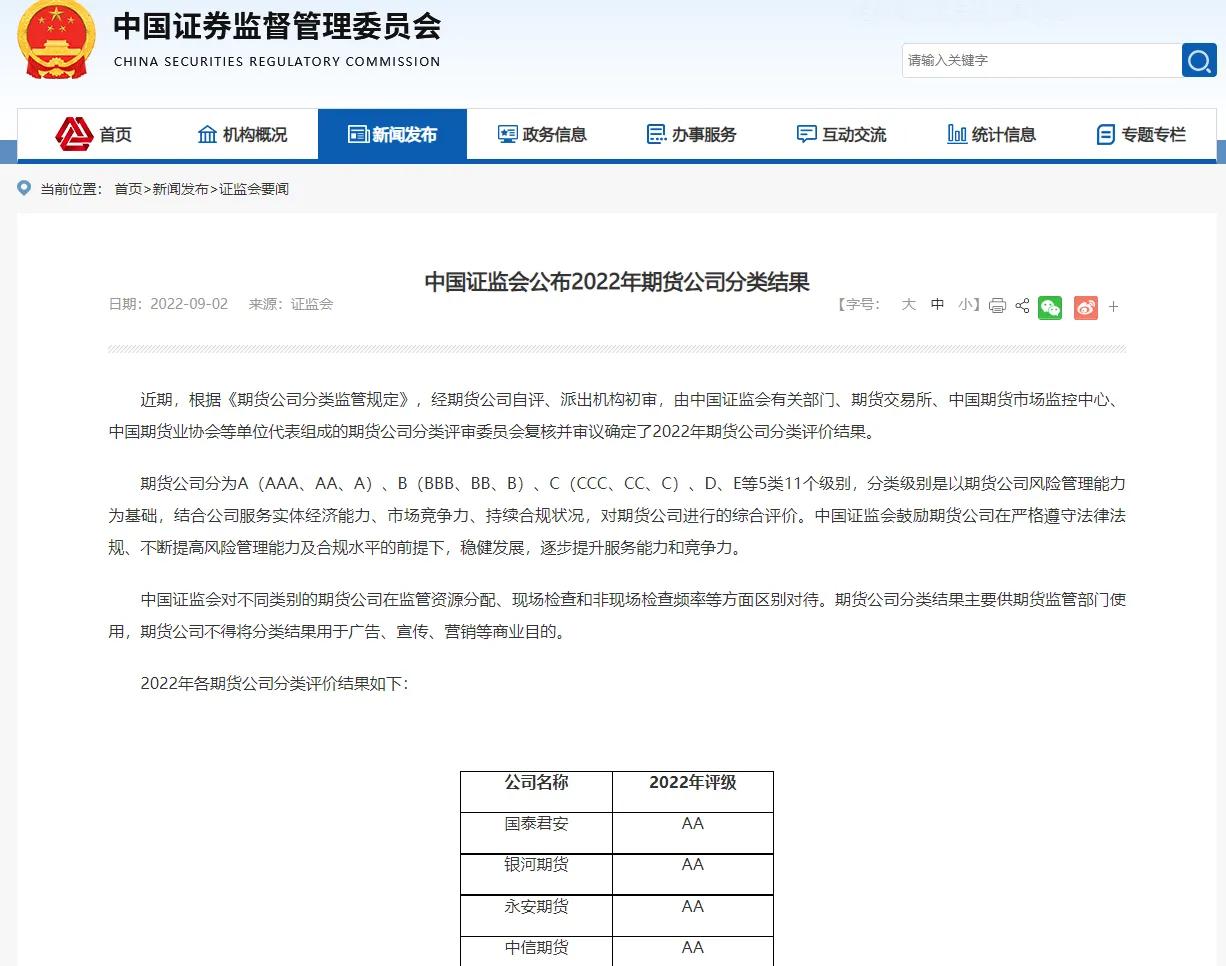Navigate home via the 首页 breadcrumb link
1226x966 pixels.
[x=130, y=188]
